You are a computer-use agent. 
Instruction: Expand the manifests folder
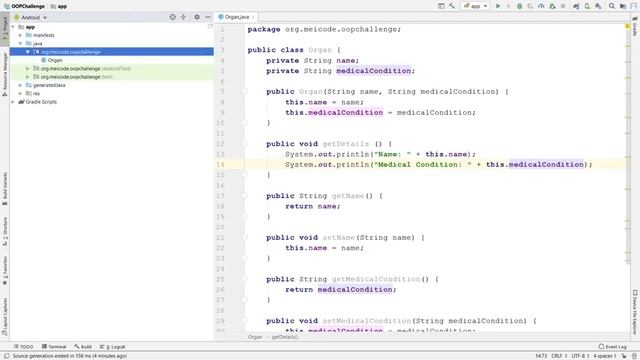coord(20,35)
